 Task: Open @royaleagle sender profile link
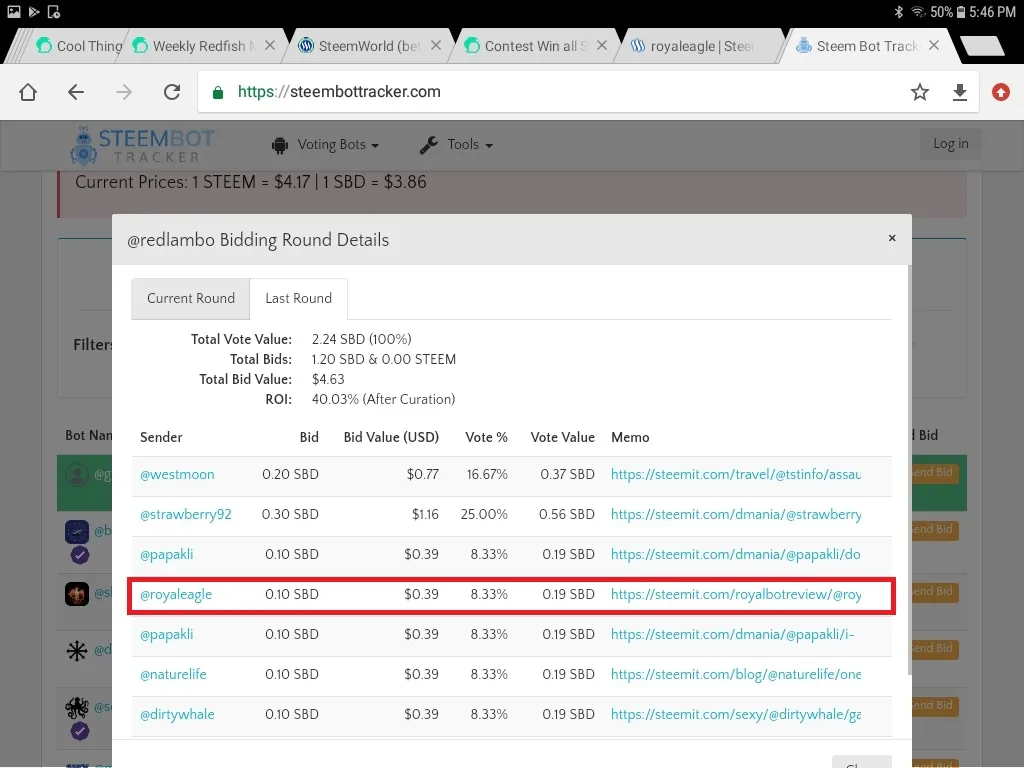tap(176, 595)
